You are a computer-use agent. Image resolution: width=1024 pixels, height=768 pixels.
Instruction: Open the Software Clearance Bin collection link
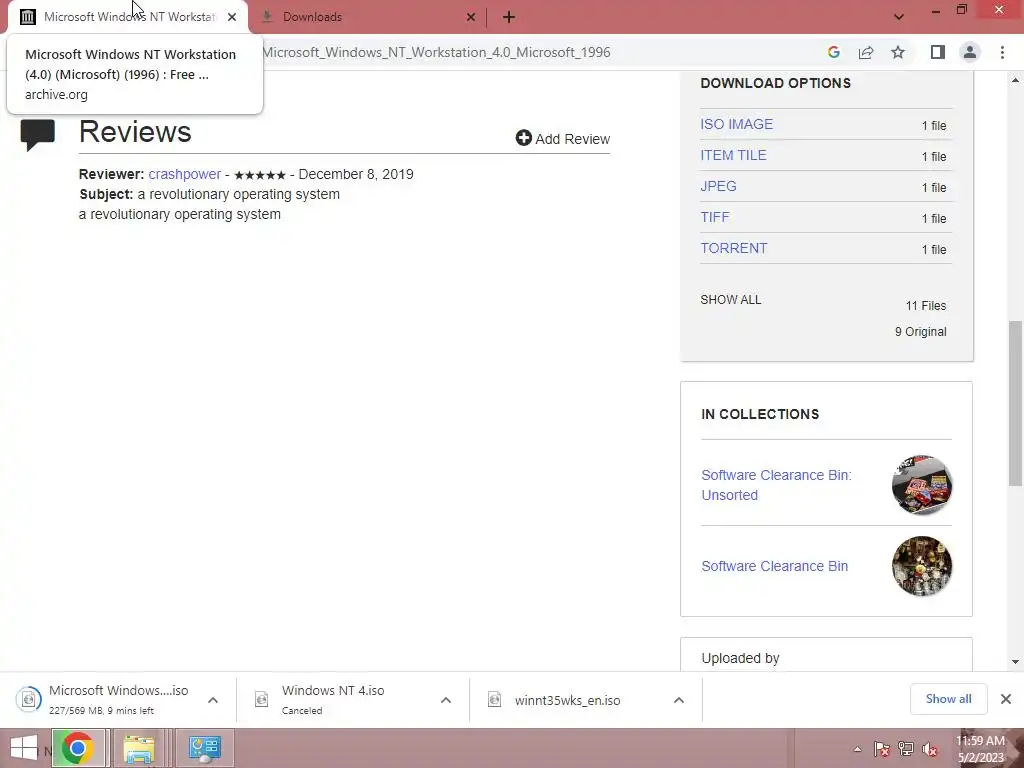click(x=775, y=566)
